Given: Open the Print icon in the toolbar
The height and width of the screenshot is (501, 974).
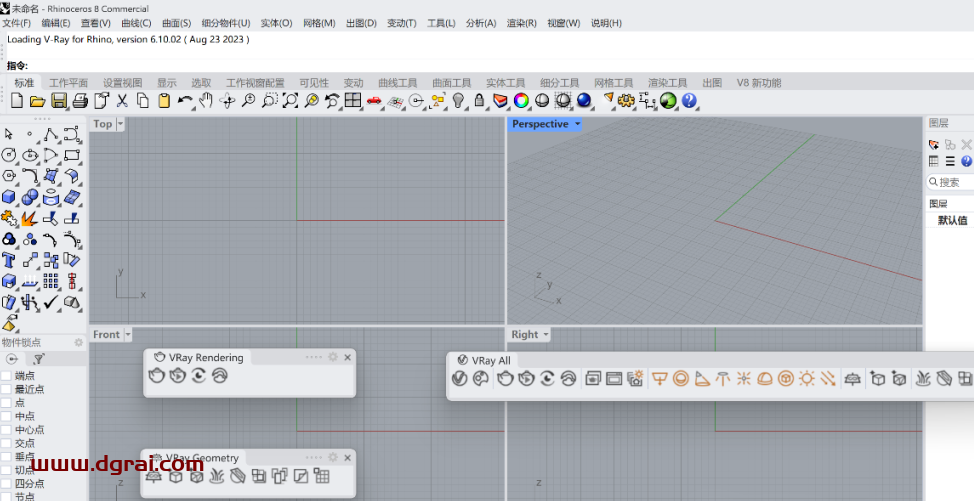Looking at the screenshot, I should point(80,101).
